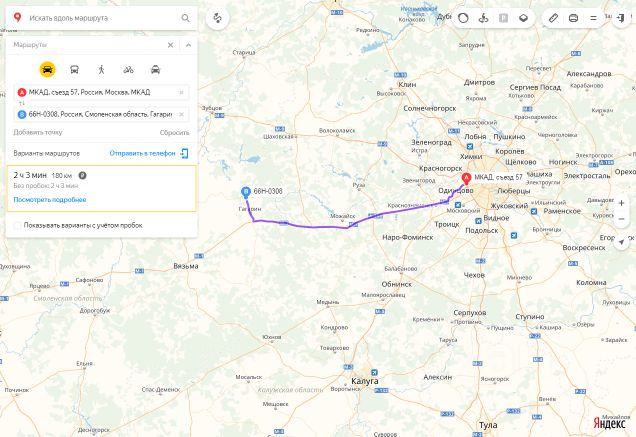Click Посмотреть подробнее route details link

[50, 200]
